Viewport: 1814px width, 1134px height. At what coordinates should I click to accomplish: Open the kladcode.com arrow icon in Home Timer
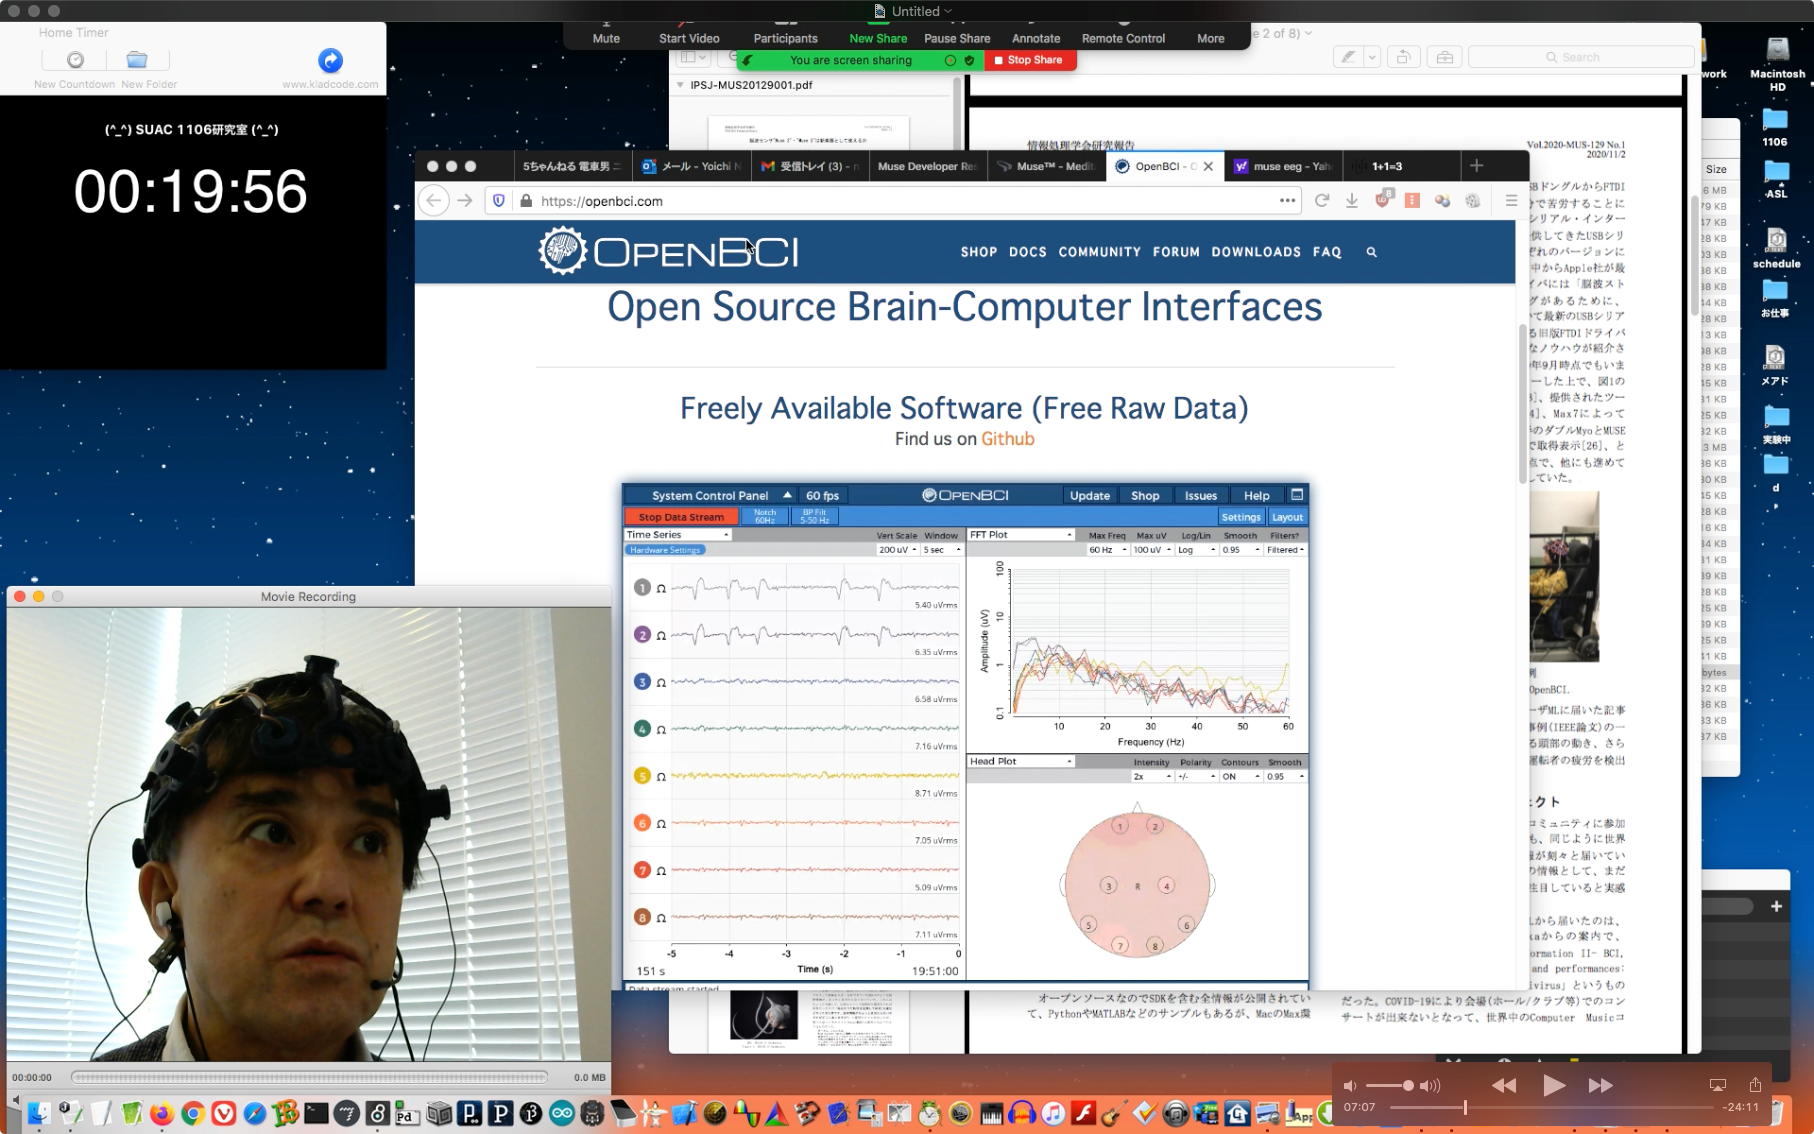330,60
